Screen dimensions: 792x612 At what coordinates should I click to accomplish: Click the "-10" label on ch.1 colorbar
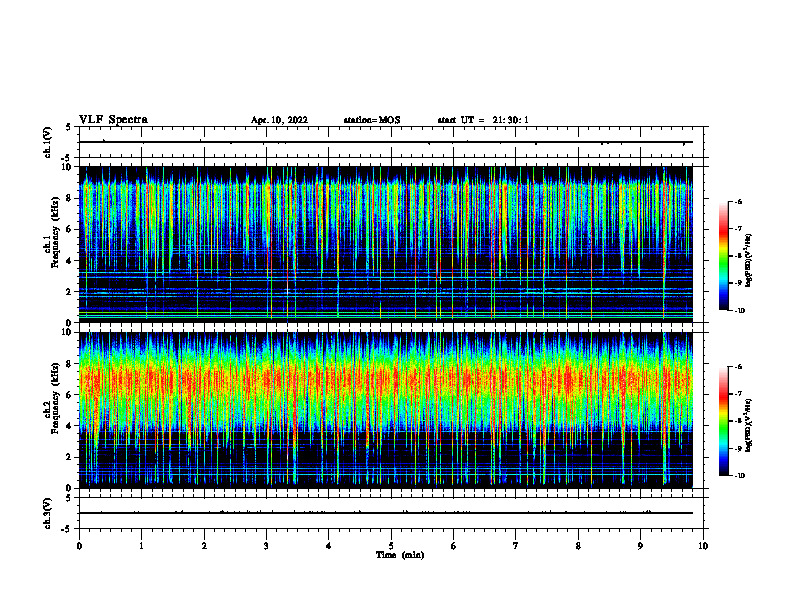(739, 311)
